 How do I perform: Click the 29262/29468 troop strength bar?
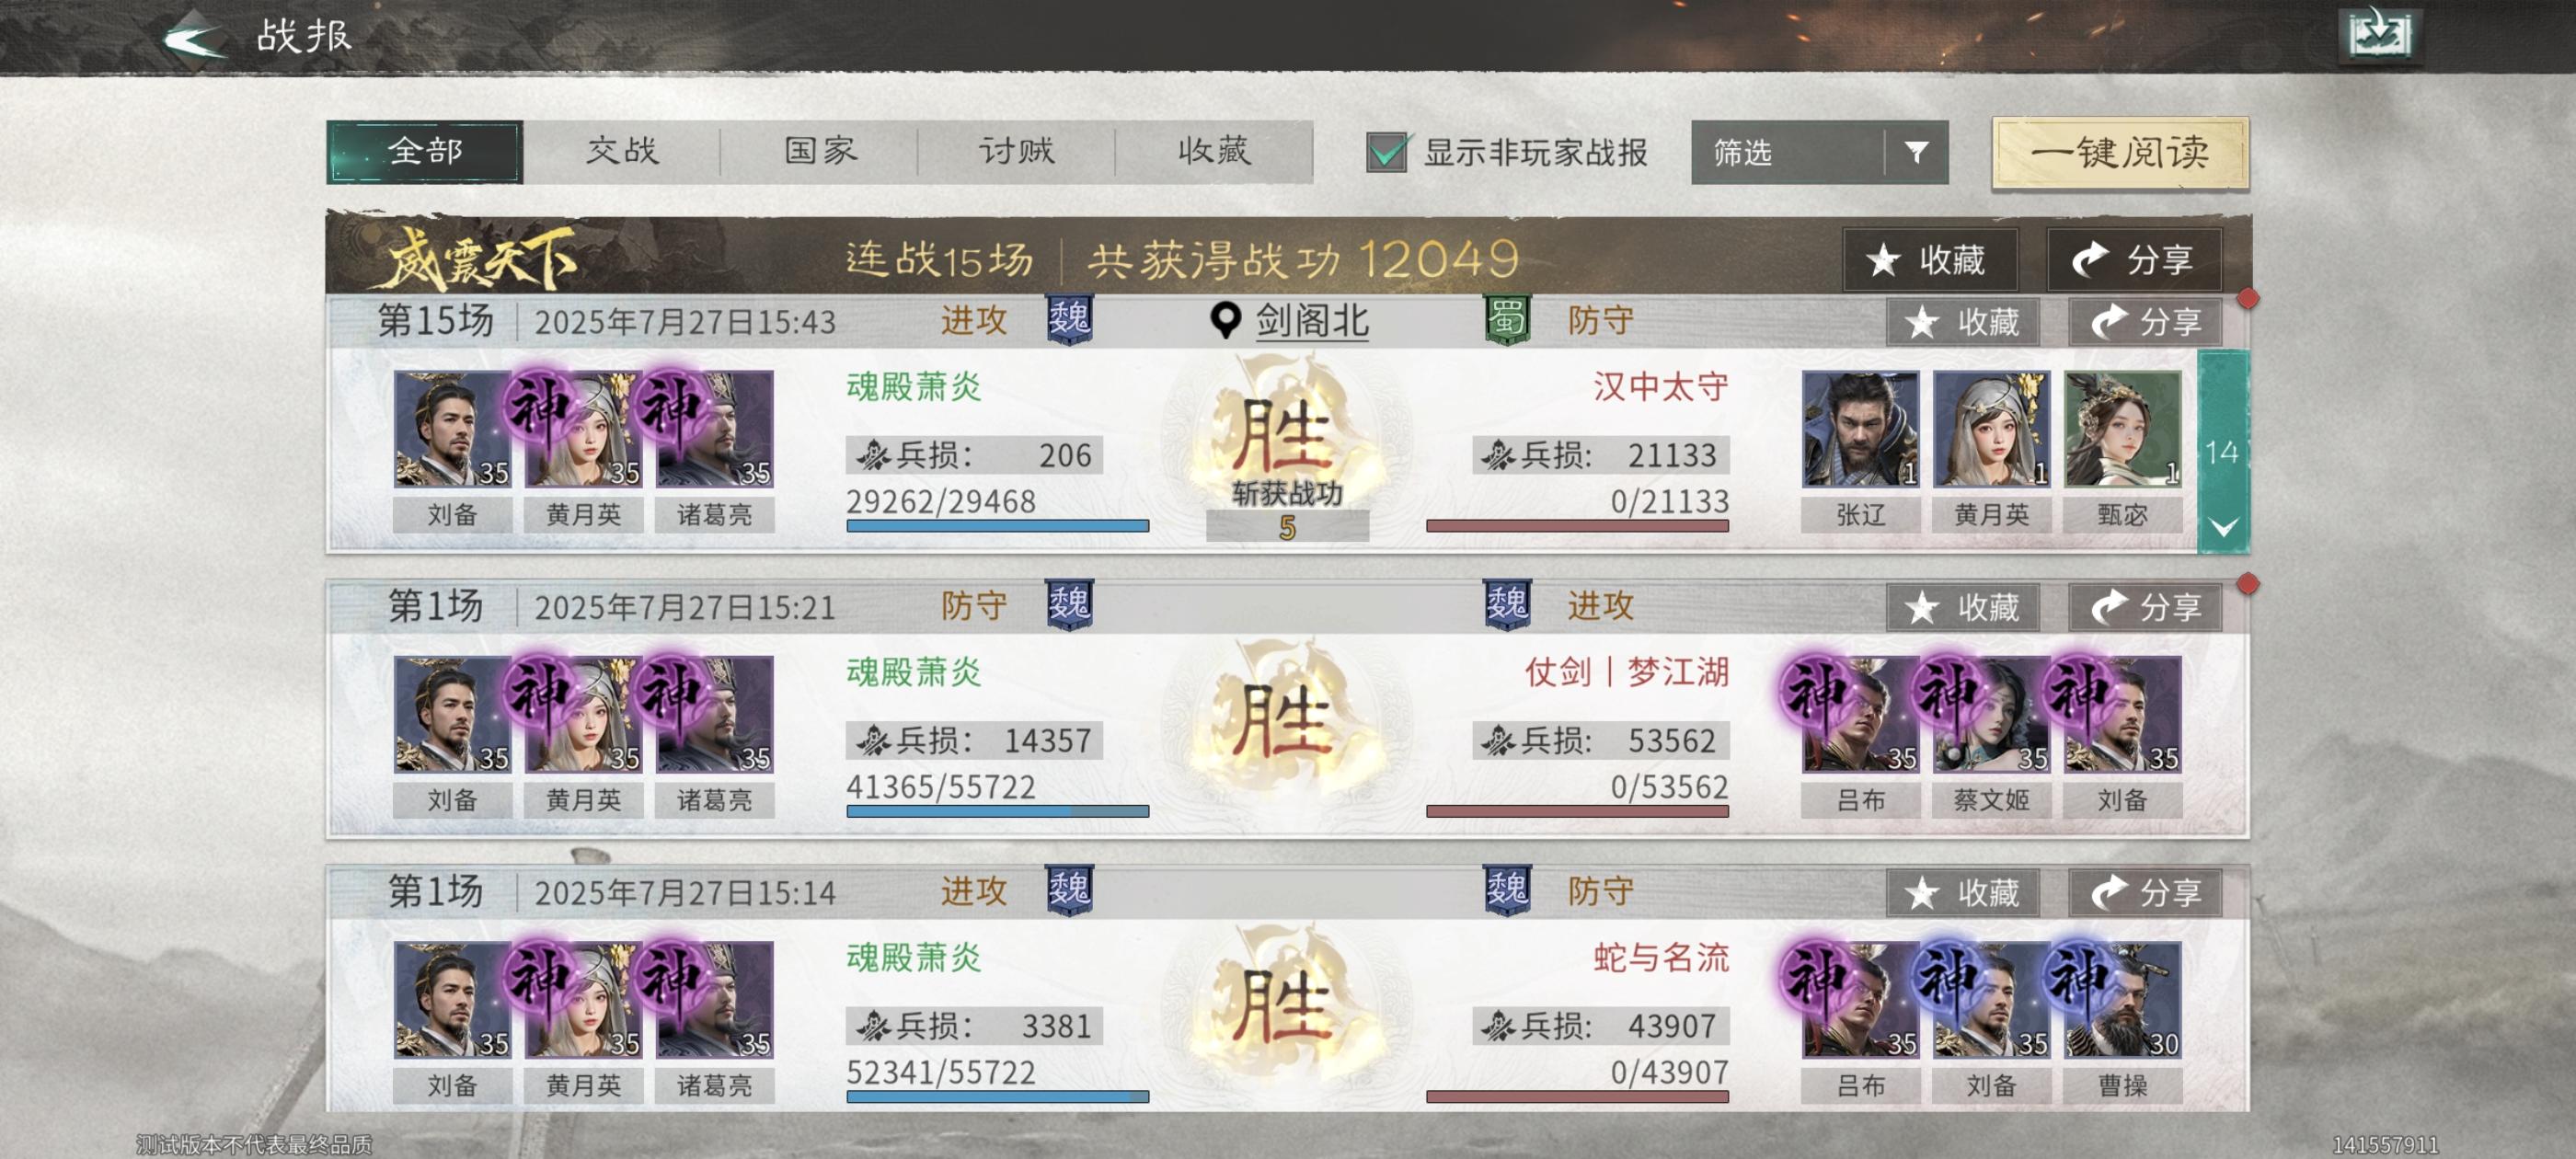coord(997,525)
